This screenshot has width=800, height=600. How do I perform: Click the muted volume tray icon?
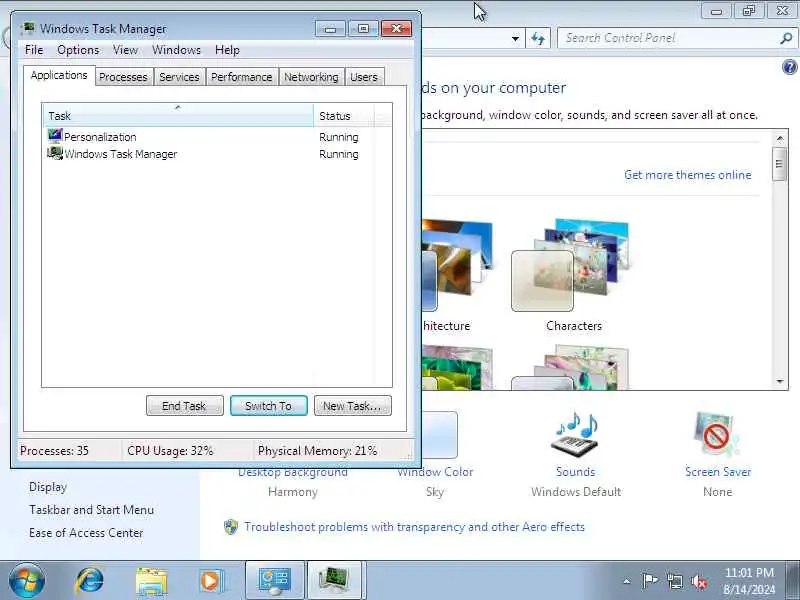pos(699,581)
